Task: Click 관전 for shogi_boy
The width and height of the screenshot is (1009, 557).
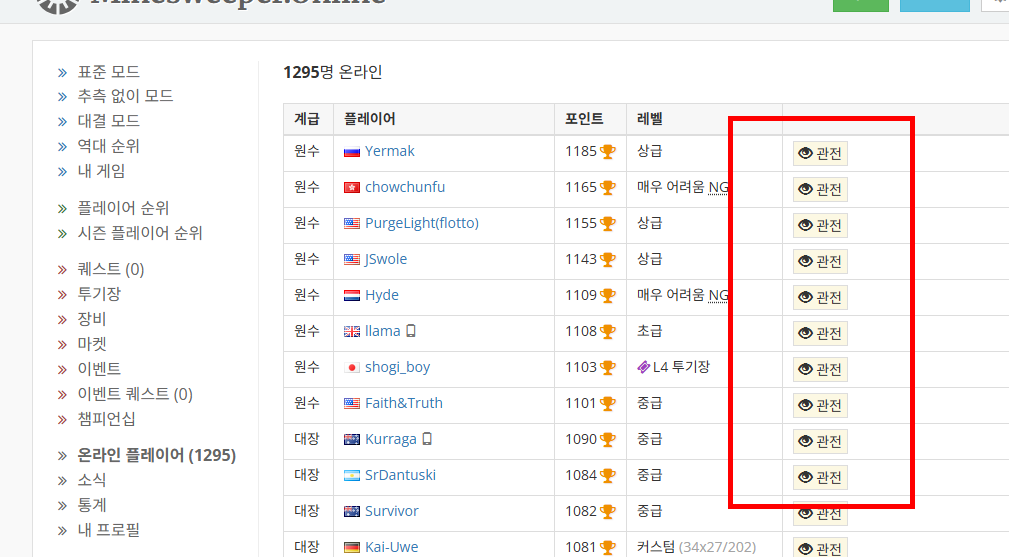Action: click(x=820, y=369)
